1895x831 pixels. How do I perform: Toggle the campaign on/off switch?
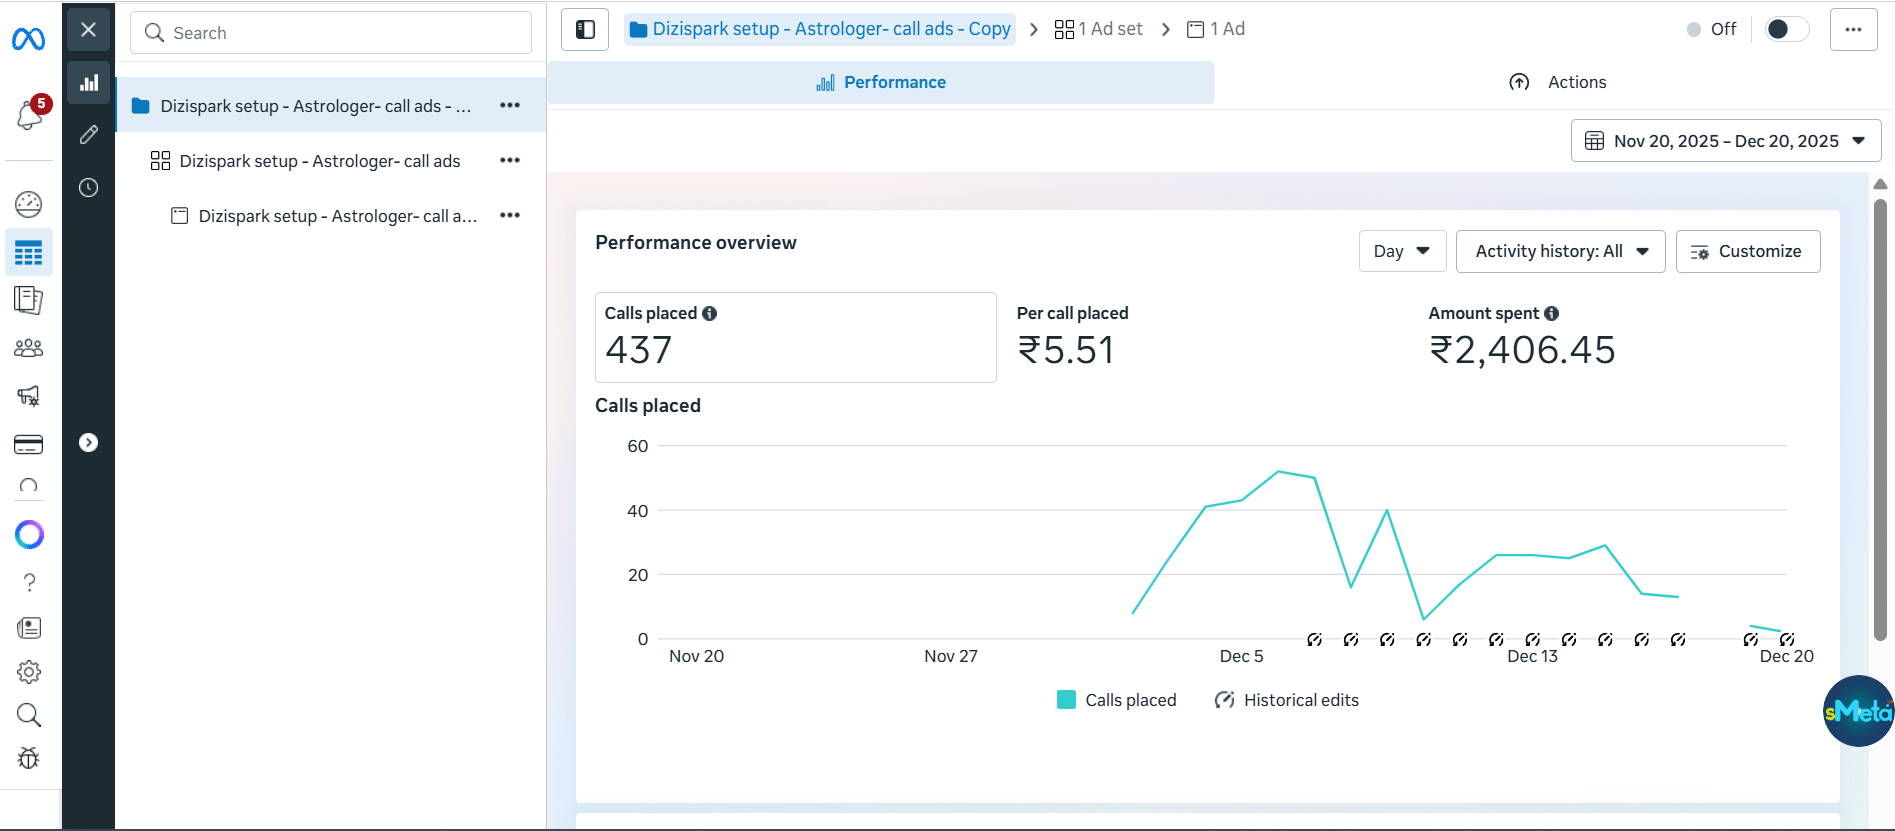pyautogui.click(x=1786, y=29)
